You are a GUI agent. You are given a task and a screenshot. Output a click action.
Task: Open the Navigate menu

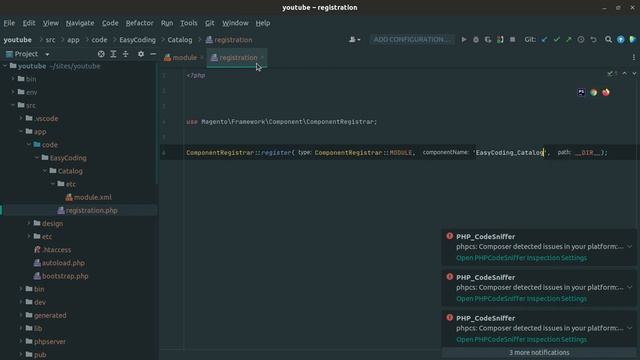[x=80, y=23]
